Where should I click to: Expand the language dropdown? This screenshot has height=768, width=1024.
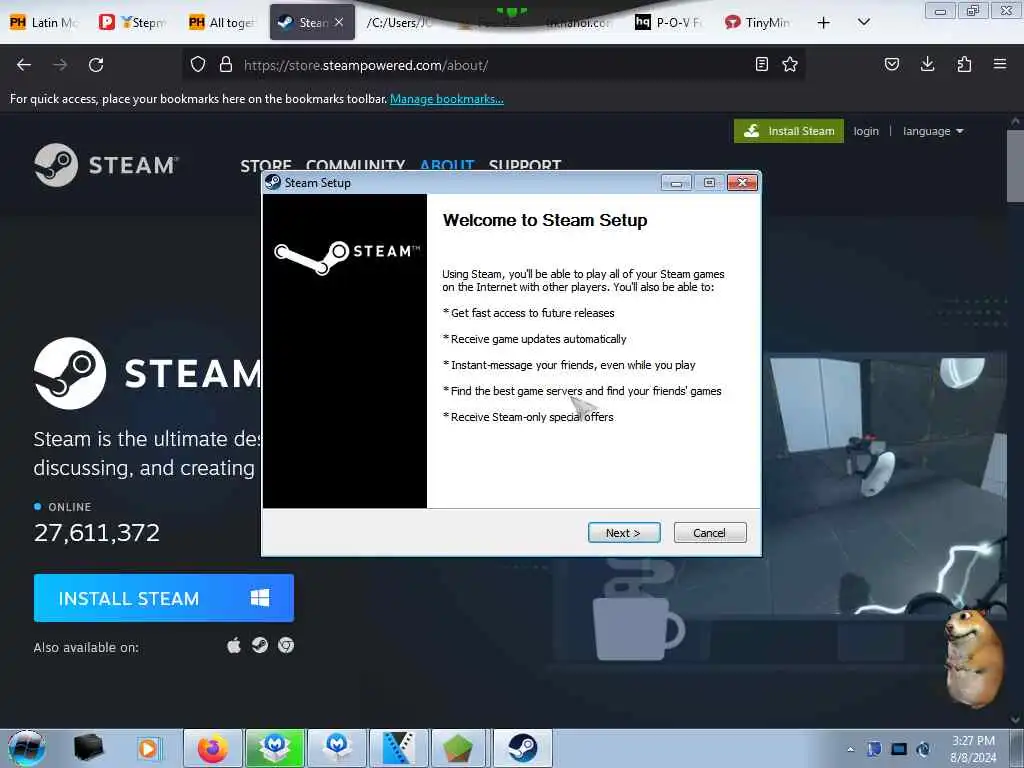[x=933, y=131]
